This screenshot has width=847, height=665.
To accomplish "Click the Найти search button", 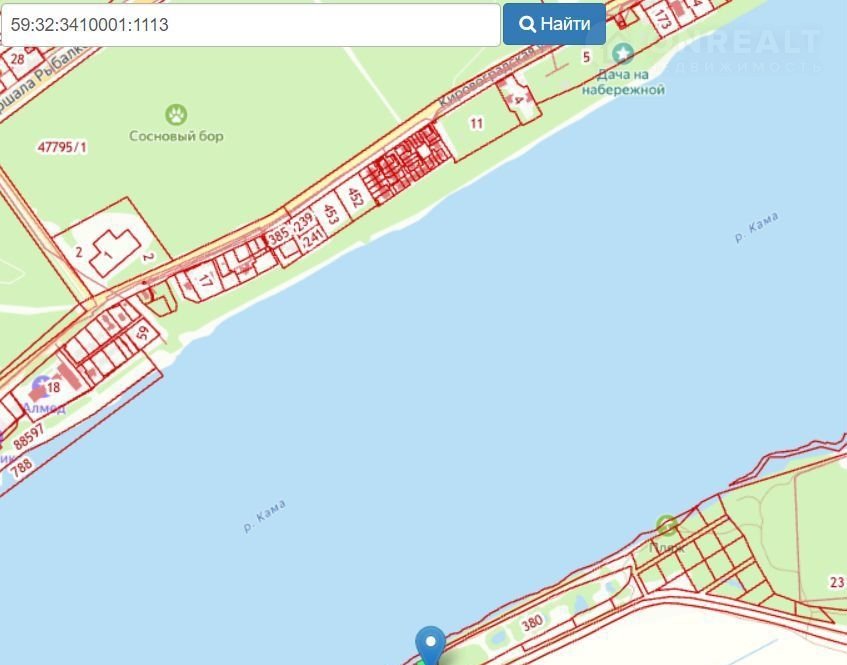I will [x=554, y=24].
